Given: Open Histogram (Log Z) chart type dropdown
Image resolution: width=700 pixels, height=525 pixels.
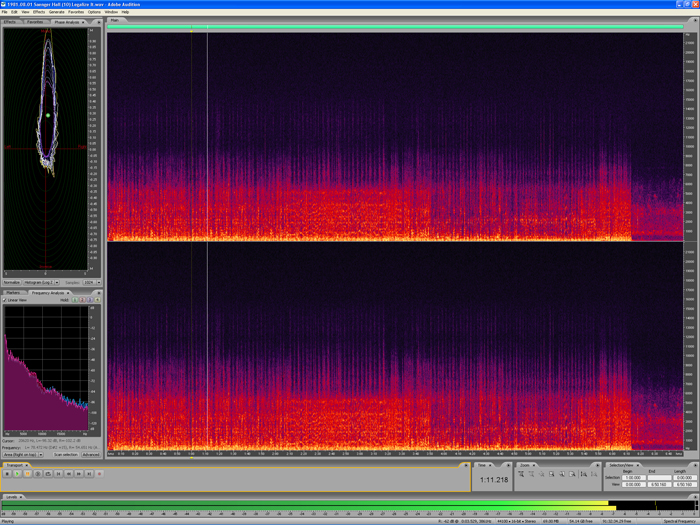Looking at the screenshot, I should click(x=42, y=283).
